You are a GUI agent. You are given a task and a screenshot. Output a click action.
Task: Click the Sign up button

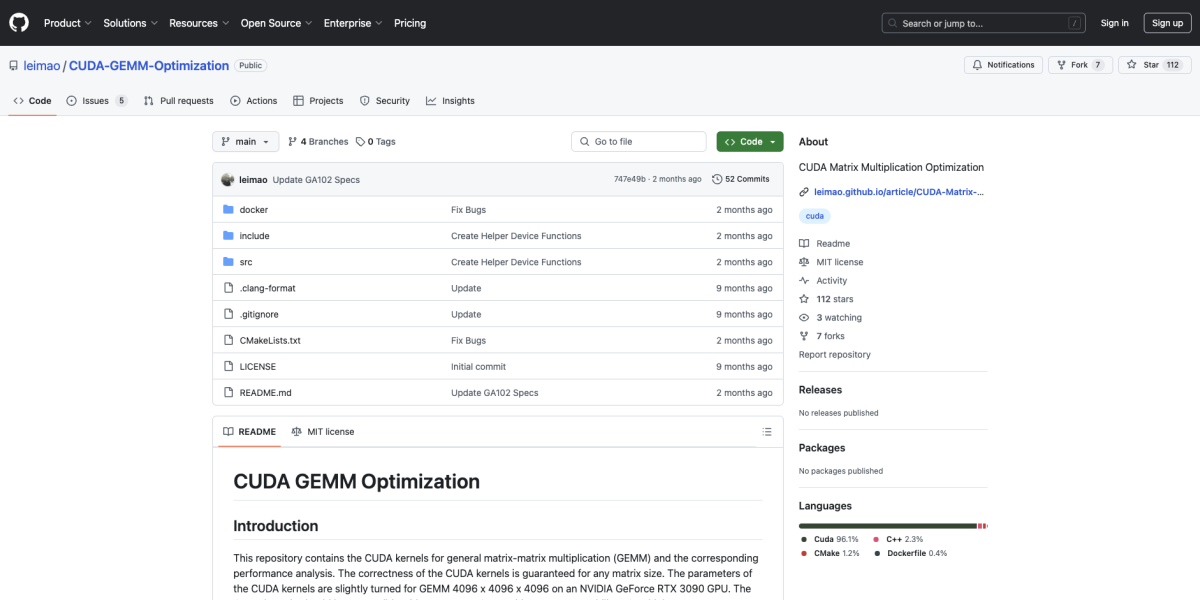tap(1167, 23)
